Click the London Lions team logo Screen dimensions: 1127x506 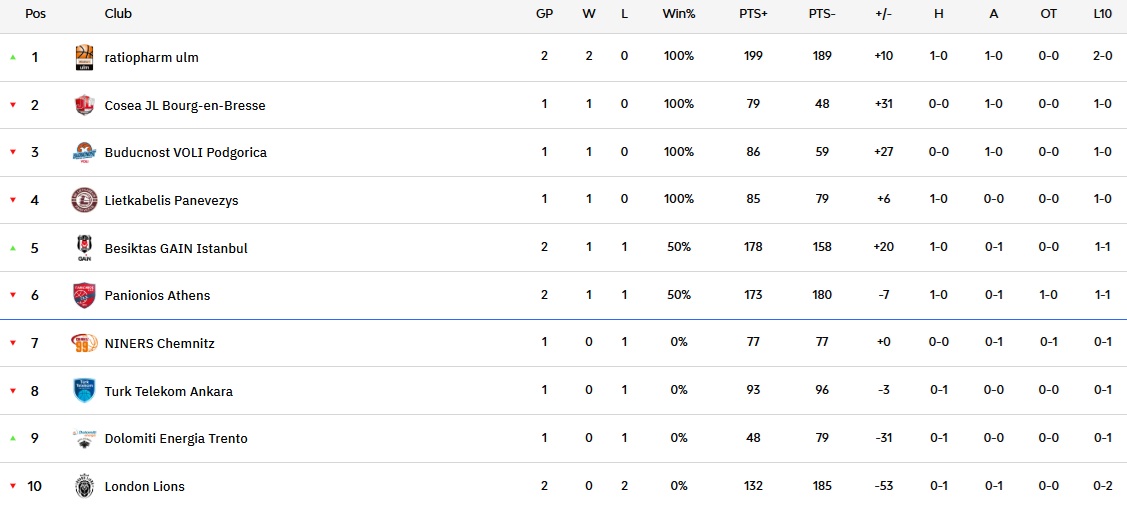tap(84, 486)
